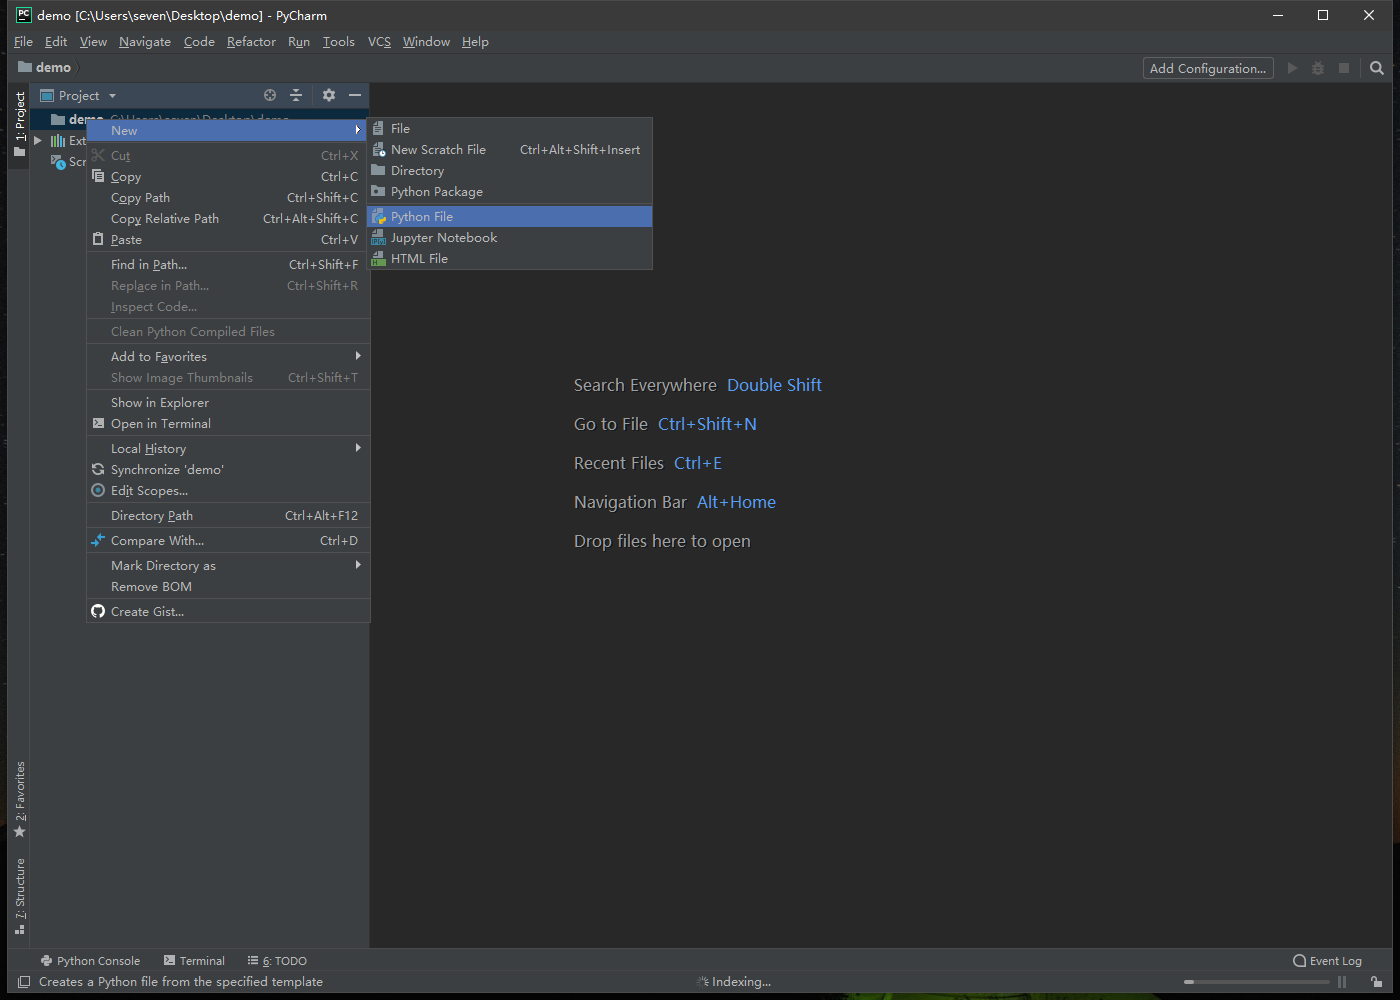Choose Find in Path menu entry

tap(229, 264)
